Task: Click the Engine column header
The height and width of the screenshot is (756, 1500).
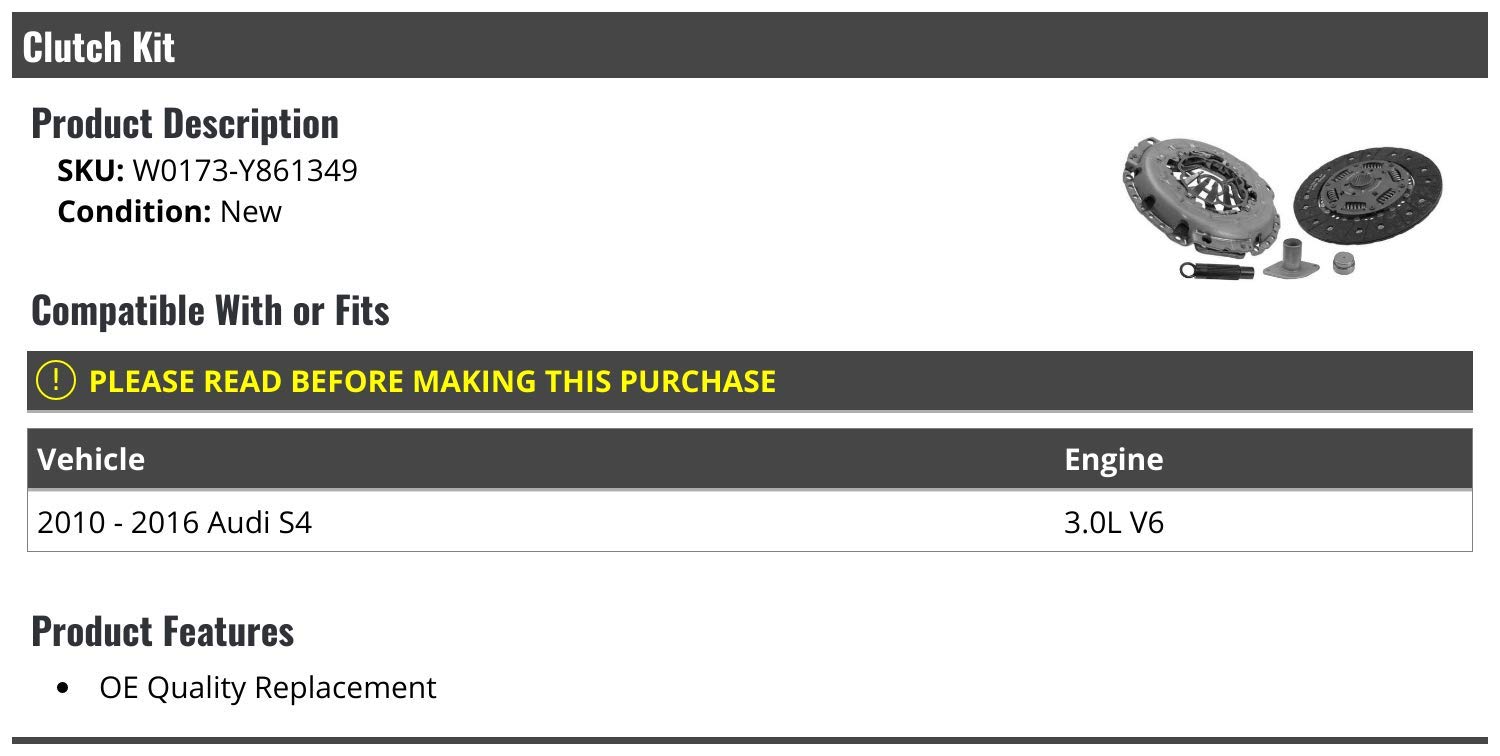Action: [x=1114, y=459]
